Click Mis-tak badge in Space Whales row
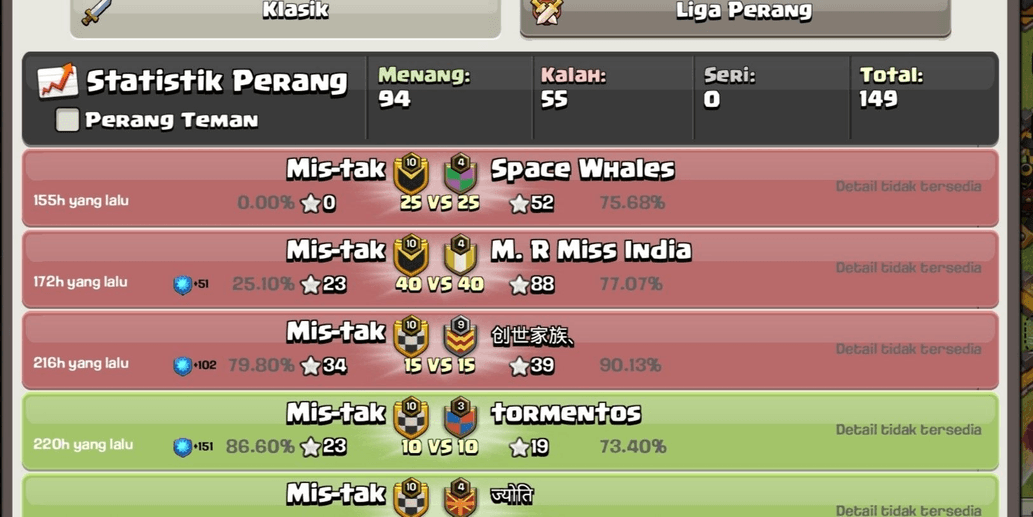 pos(411,174)
